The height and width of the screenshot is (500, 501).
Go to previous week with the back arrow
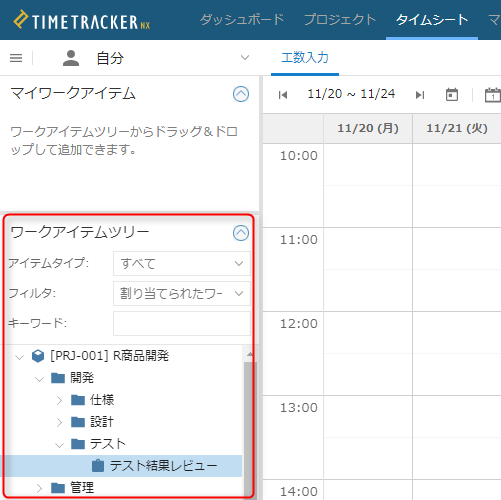(x=283, y=95)
